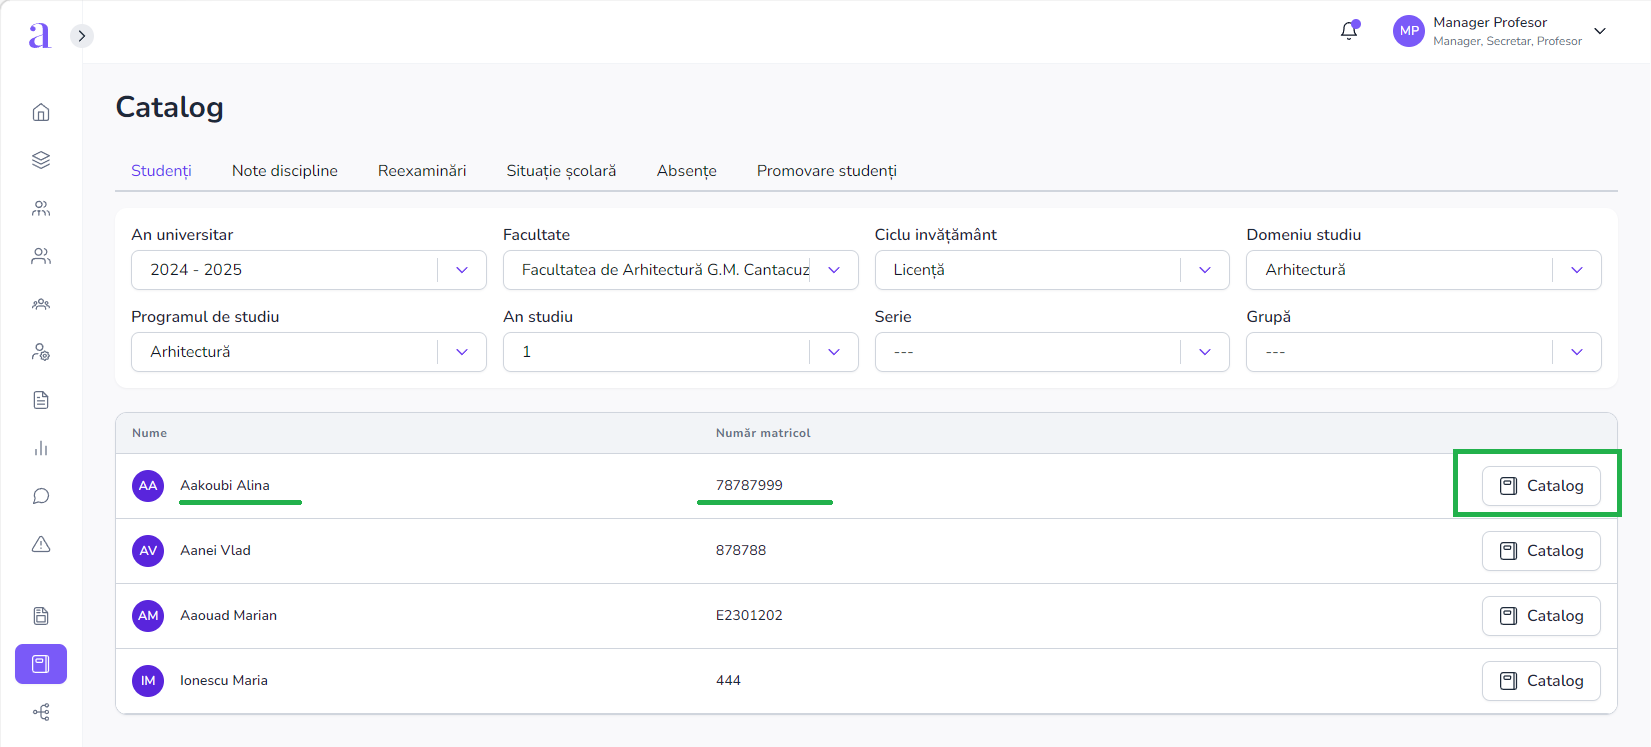This screenshot has height=747, width=1651.
Task: Open the chat bubble messages icon
Action: point(41,496)
